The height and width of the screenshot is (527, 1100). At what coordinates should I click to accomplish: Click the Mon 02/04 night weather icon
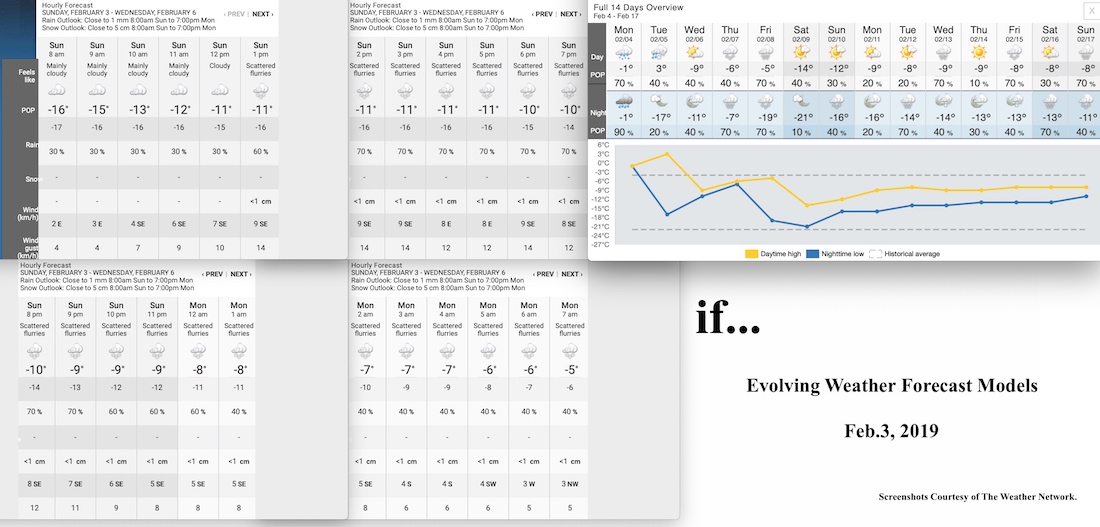(x=623, y=102)
